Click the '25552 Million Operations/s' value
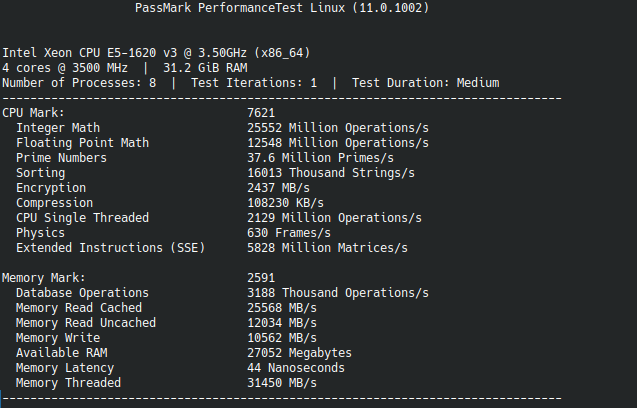The image size is (637, 408). coord(338,128)
